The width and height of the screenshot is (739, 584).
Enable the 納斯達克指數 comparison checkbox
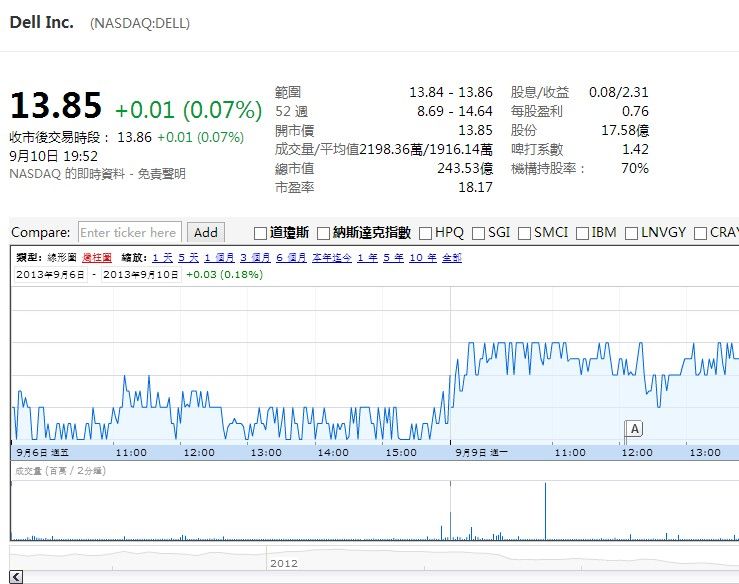click(x=323, y=233)
